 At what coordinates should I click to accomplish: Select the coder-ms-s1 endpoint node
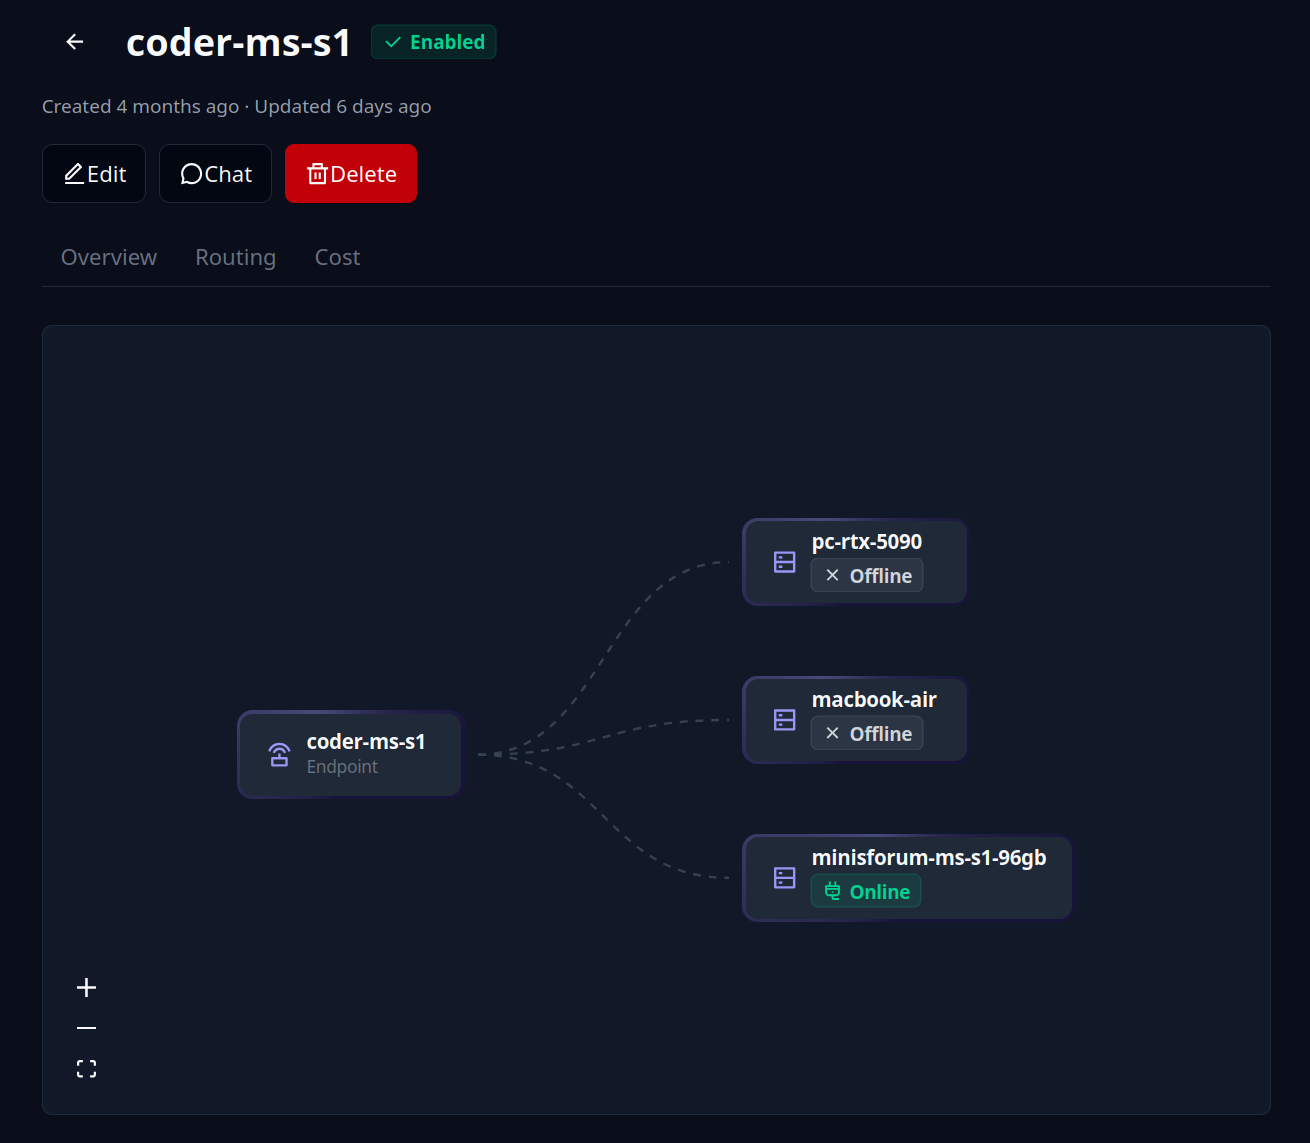click(x=350, y=754)
